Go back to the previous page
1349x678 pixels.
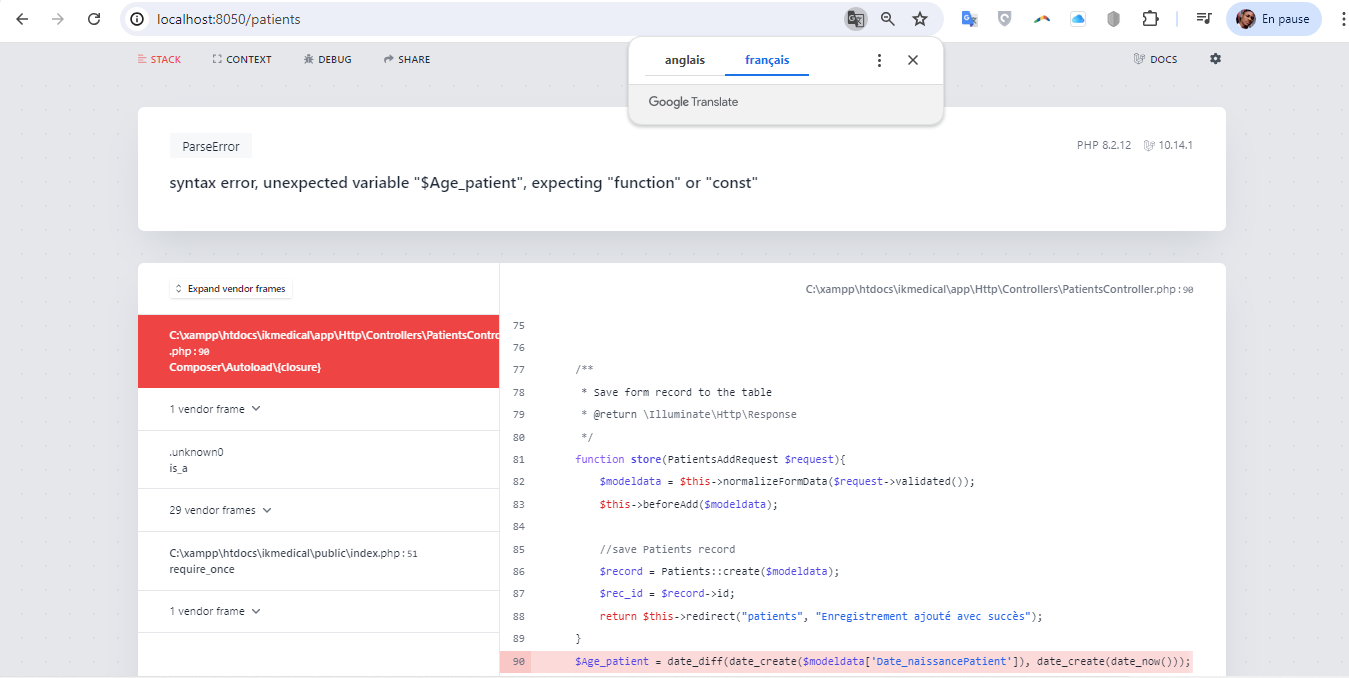(23, 19)
